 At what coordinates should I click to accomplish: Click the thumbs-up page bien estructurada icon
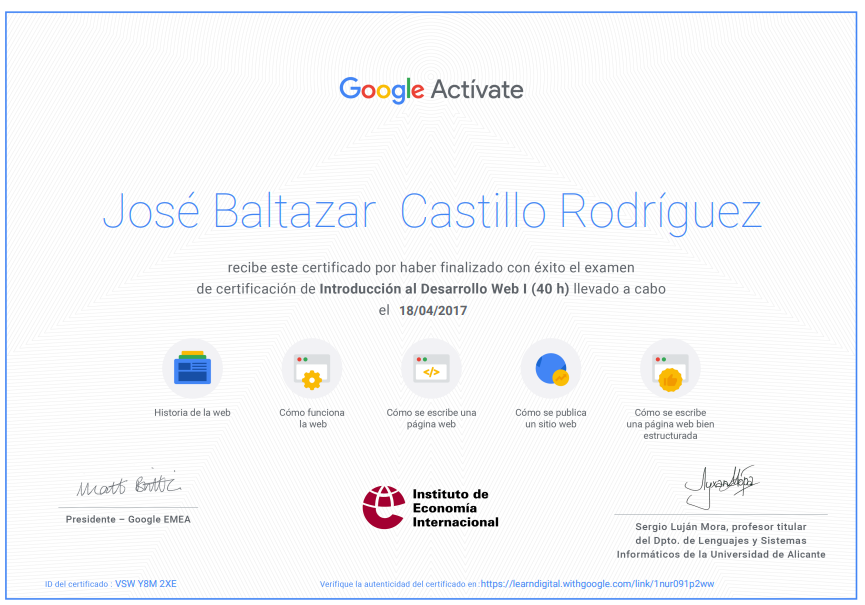(x=670, y=368)
